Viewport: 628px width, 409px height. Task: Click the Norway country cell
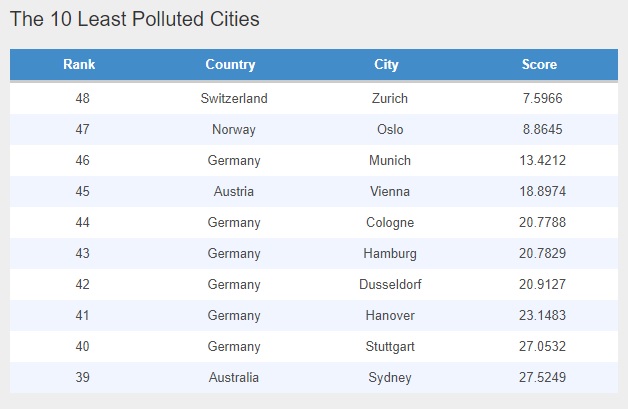point(234,130)
